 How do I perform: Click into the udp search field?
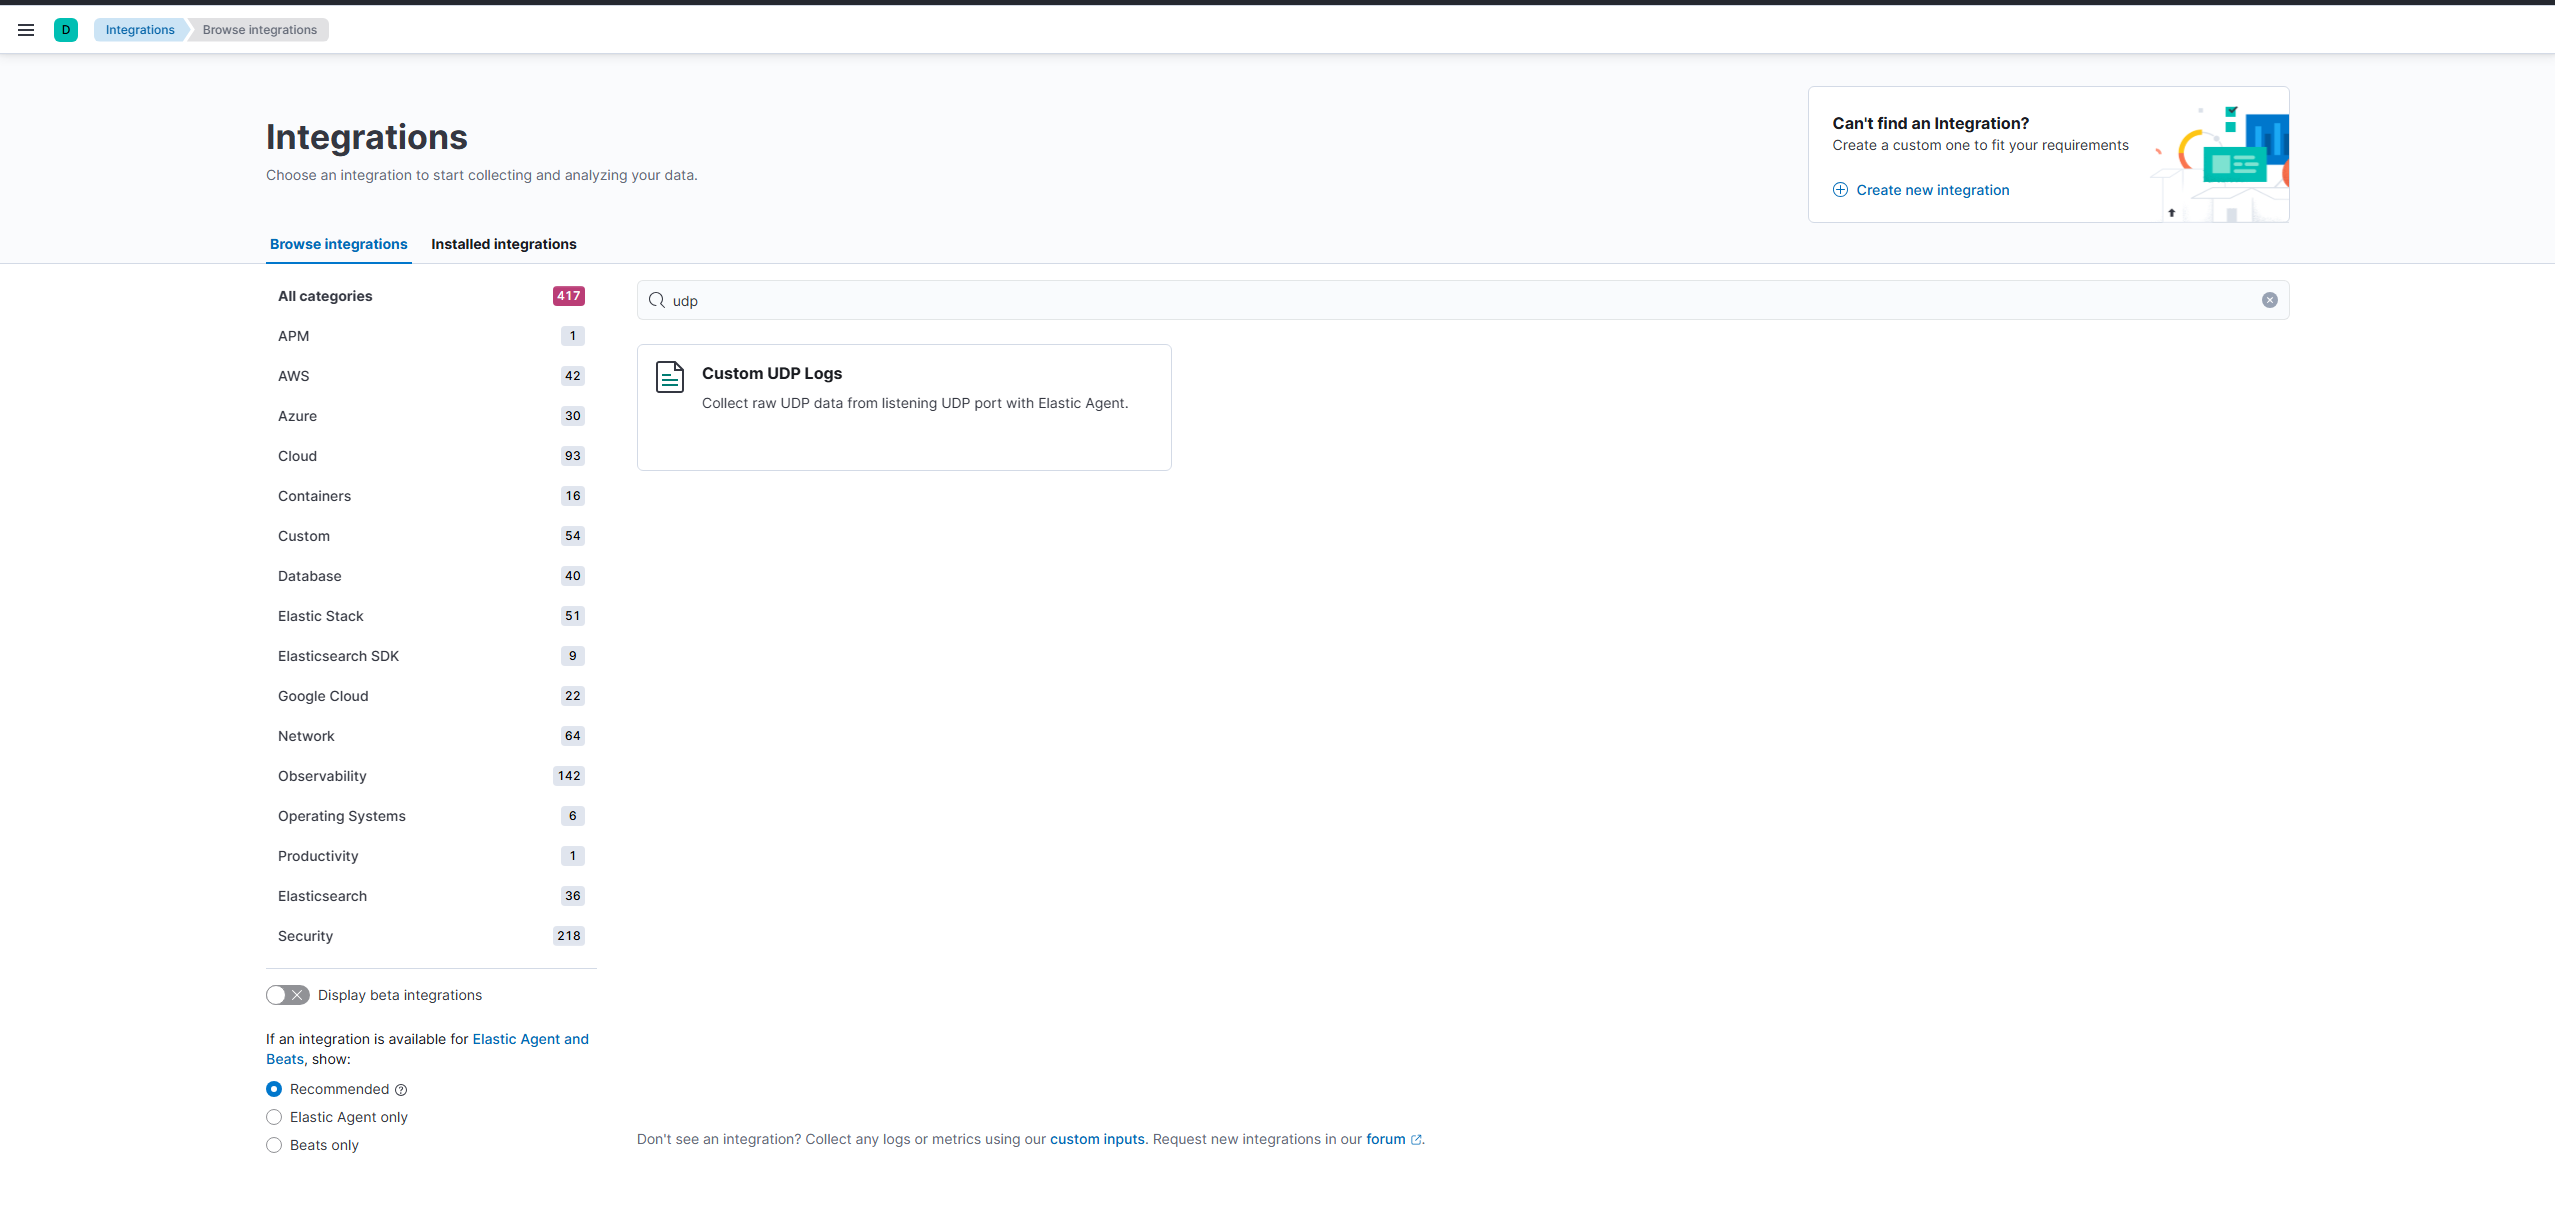(x=1463, y=300)
